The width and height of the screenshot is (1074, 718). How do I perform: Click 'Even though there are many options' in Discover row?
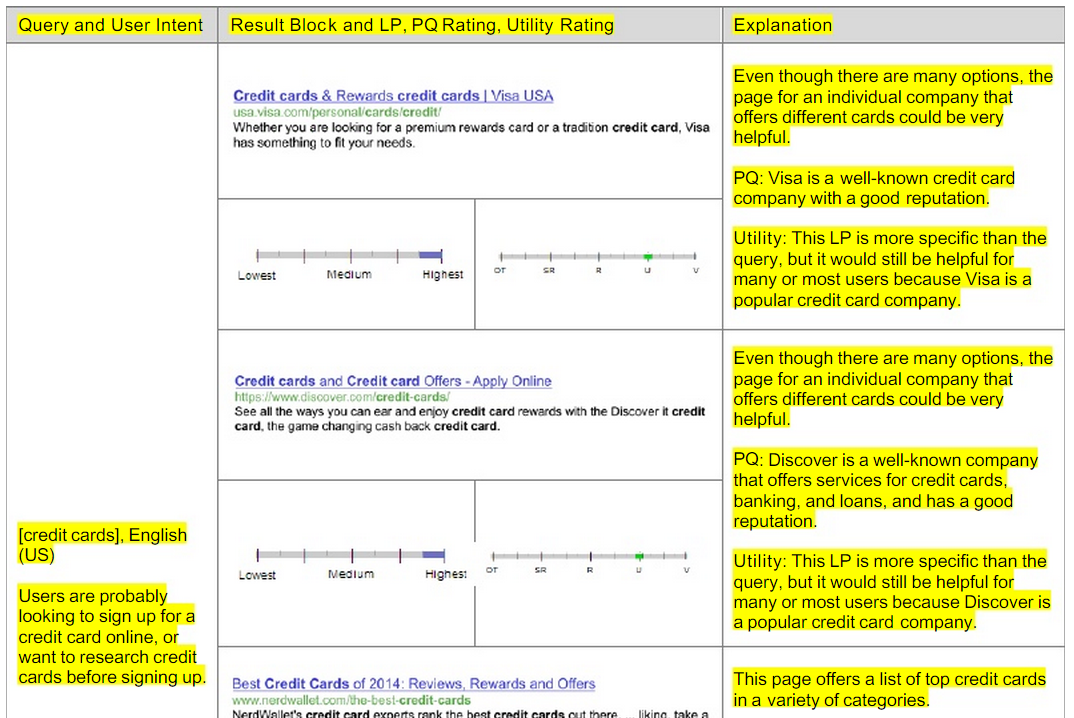point(892,388)
